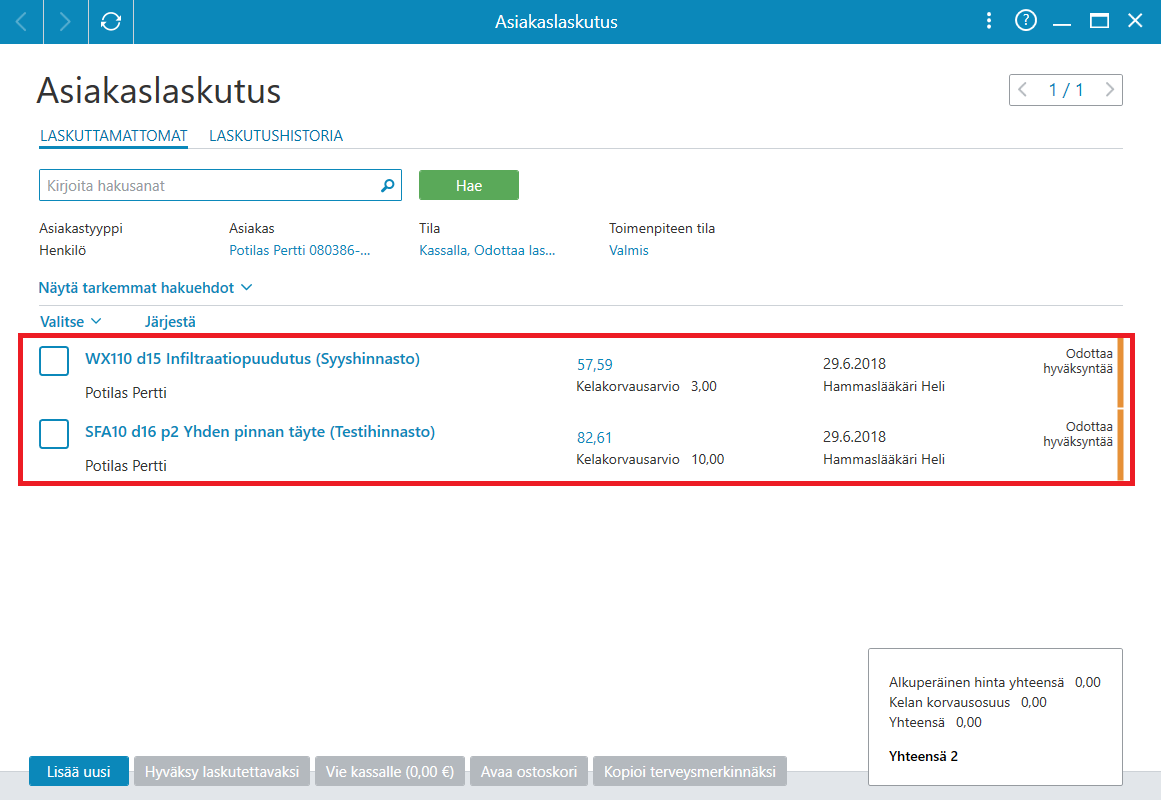Click the magnifier icon in search field
Viewport: 1161px width, 800px height.
[x=387, y=185]
